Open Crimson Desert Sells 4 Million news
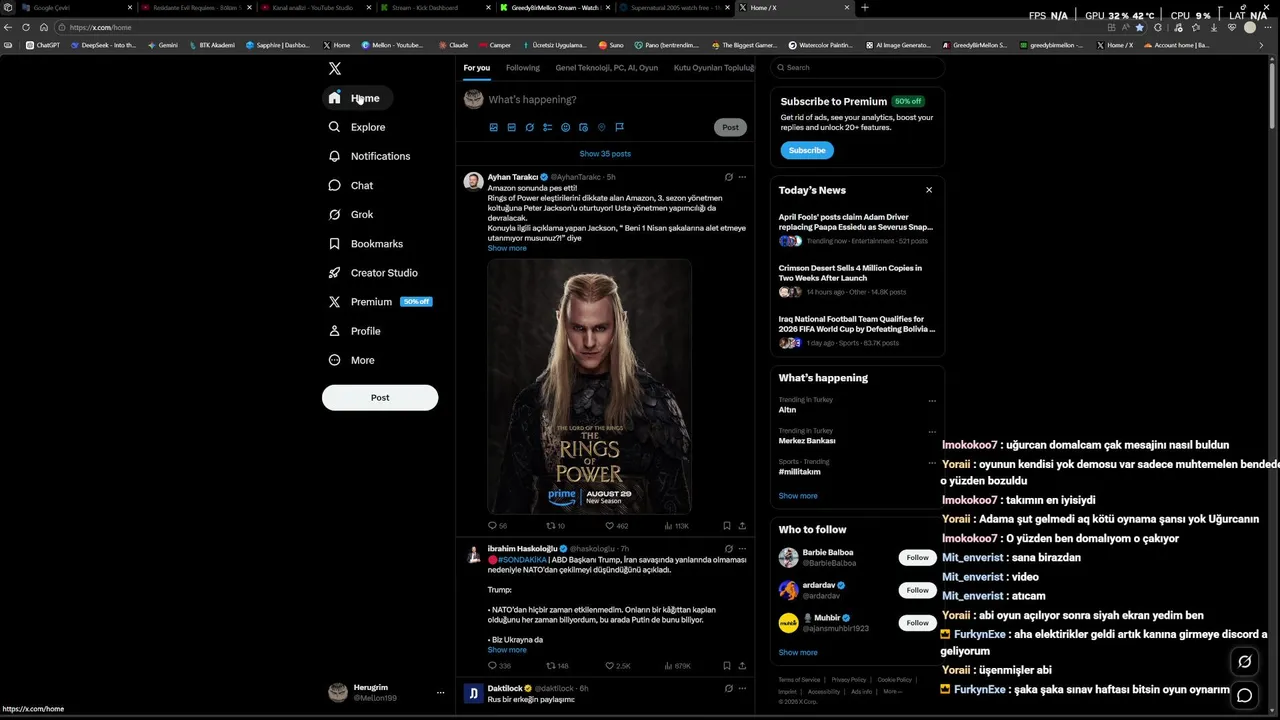1280x720 pixels. pyautogui.click(x=857, y=281)
